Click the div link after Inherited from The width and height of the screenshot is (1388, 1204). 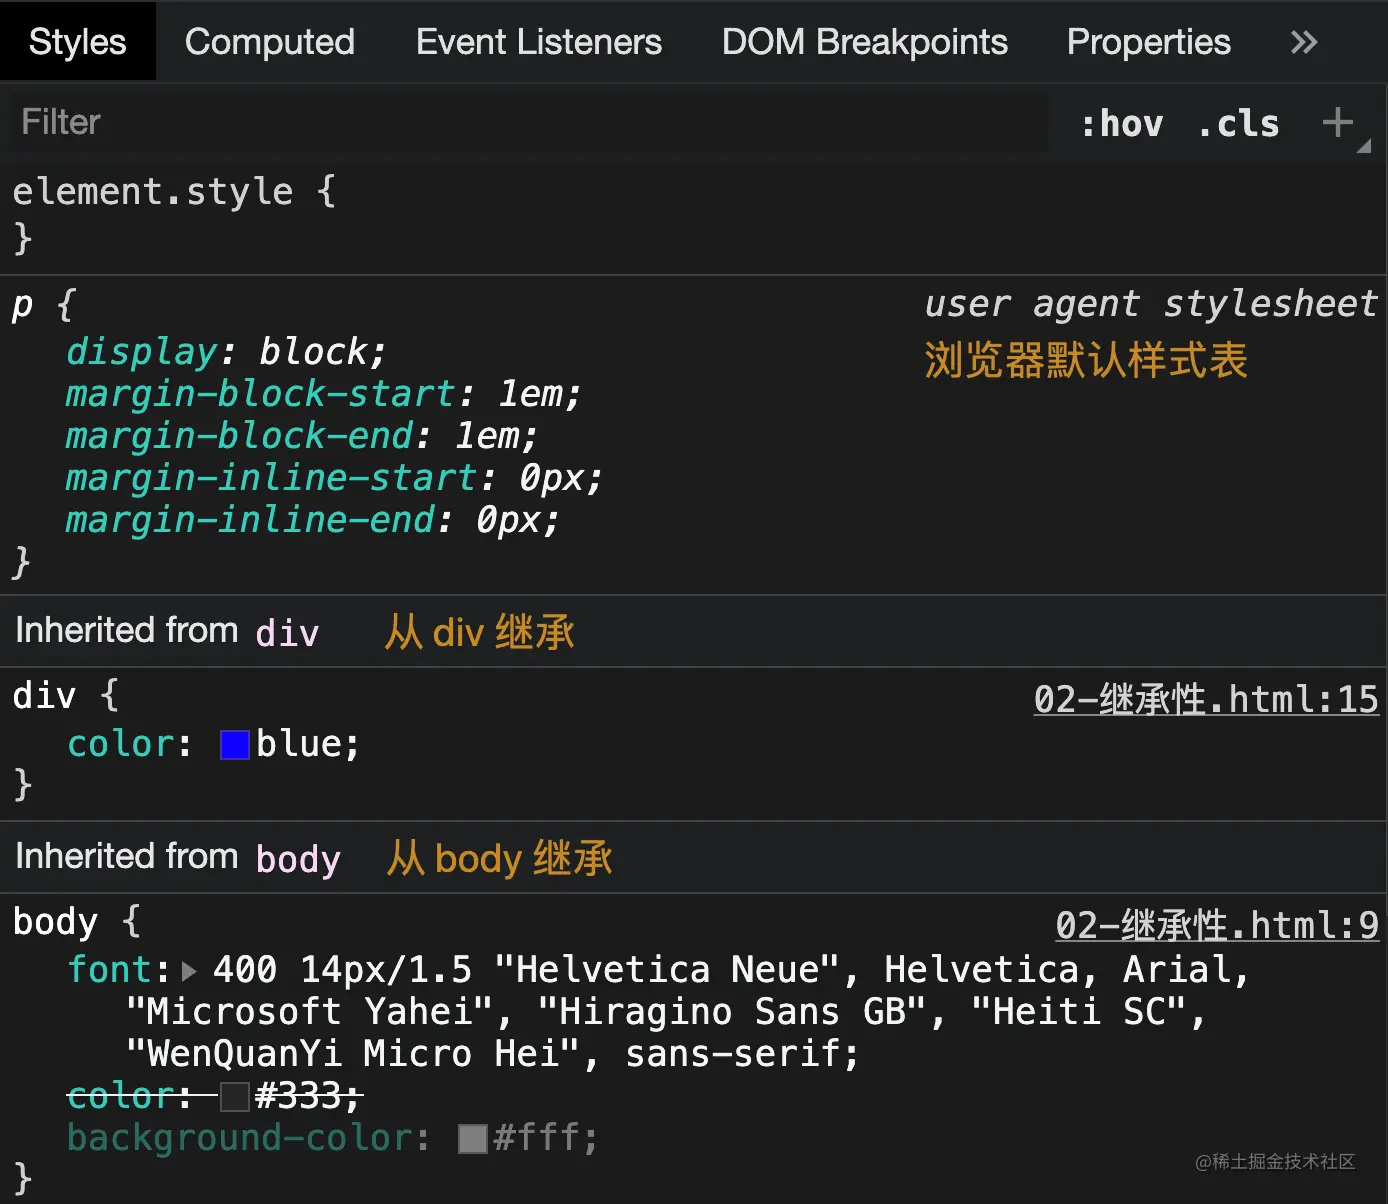coord(287,633)
